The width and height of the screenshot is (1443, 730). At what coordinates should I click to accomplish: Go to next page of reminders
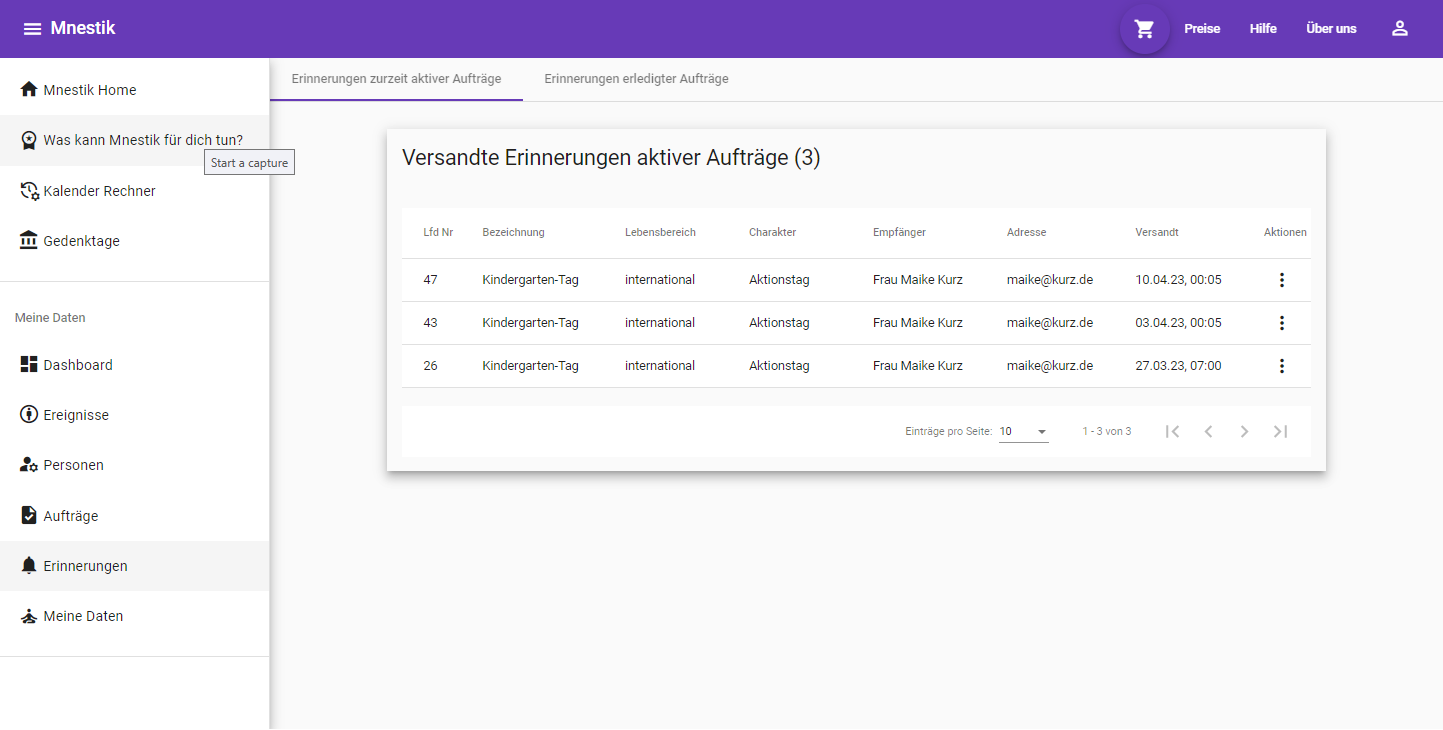tap(1244, 432)
